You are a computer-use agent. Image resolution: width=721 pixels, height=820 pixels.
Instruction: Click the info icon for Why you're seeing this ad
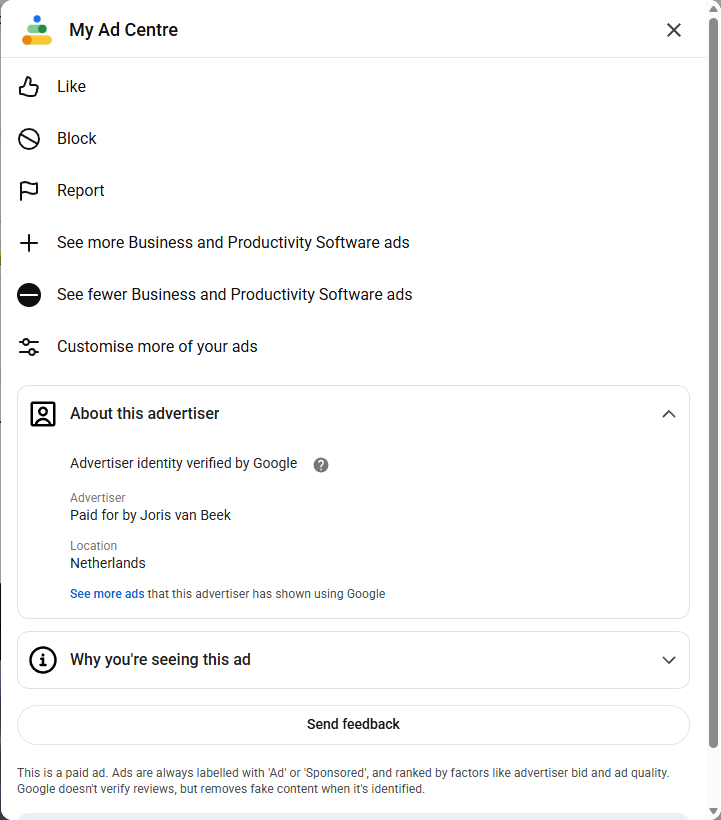43,660
